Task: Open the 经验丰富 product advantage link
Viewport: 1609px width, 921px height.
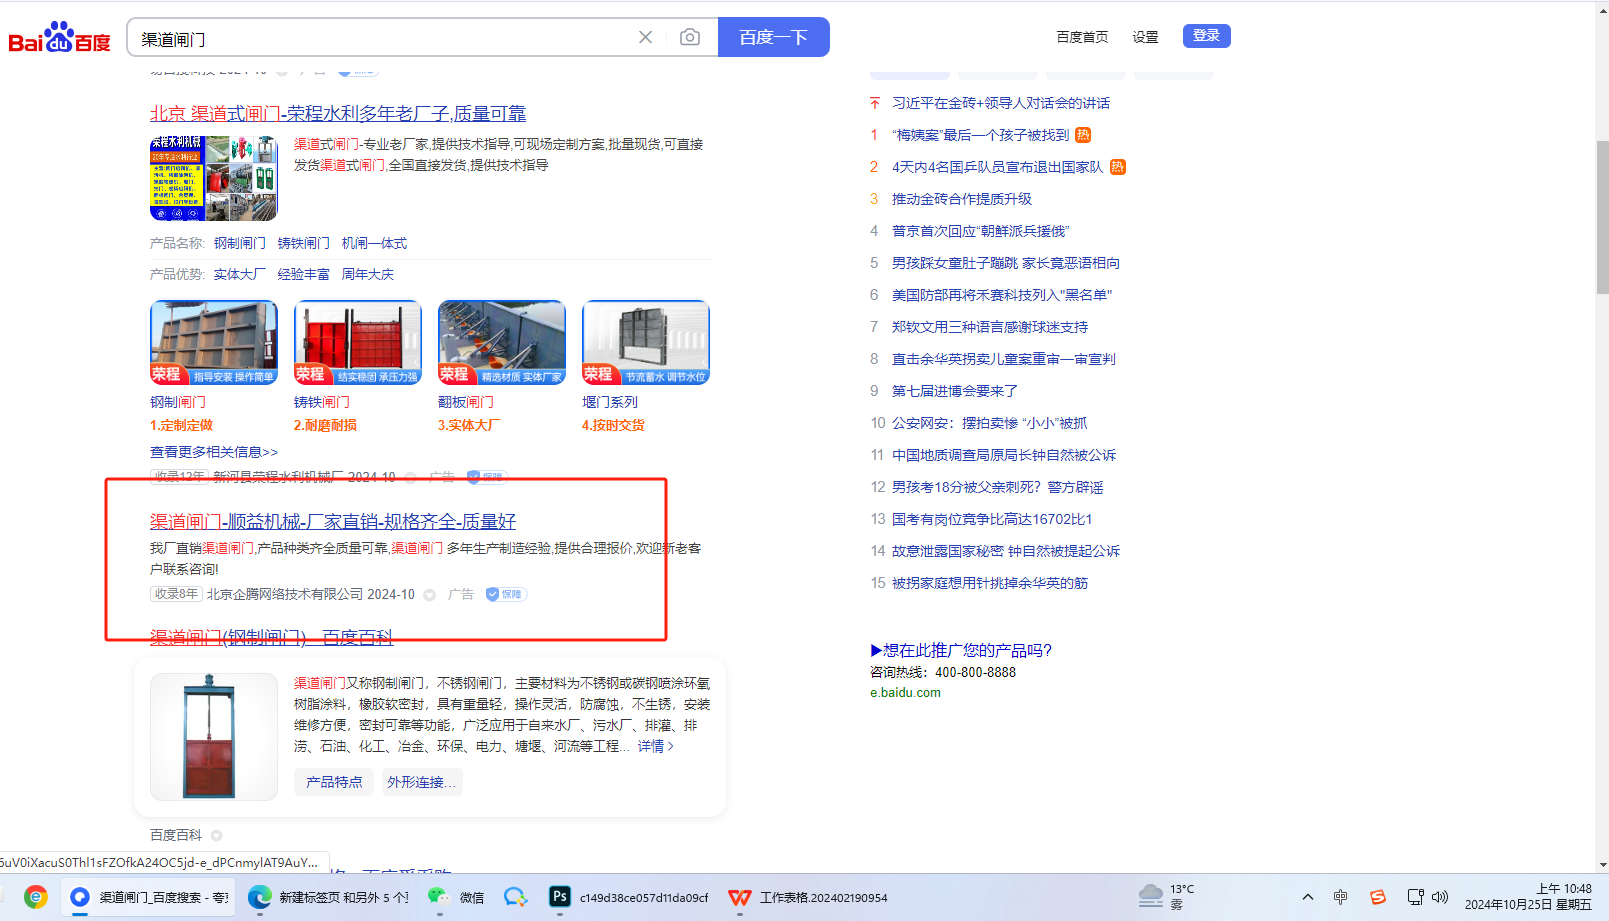Action: coord(304,274)
